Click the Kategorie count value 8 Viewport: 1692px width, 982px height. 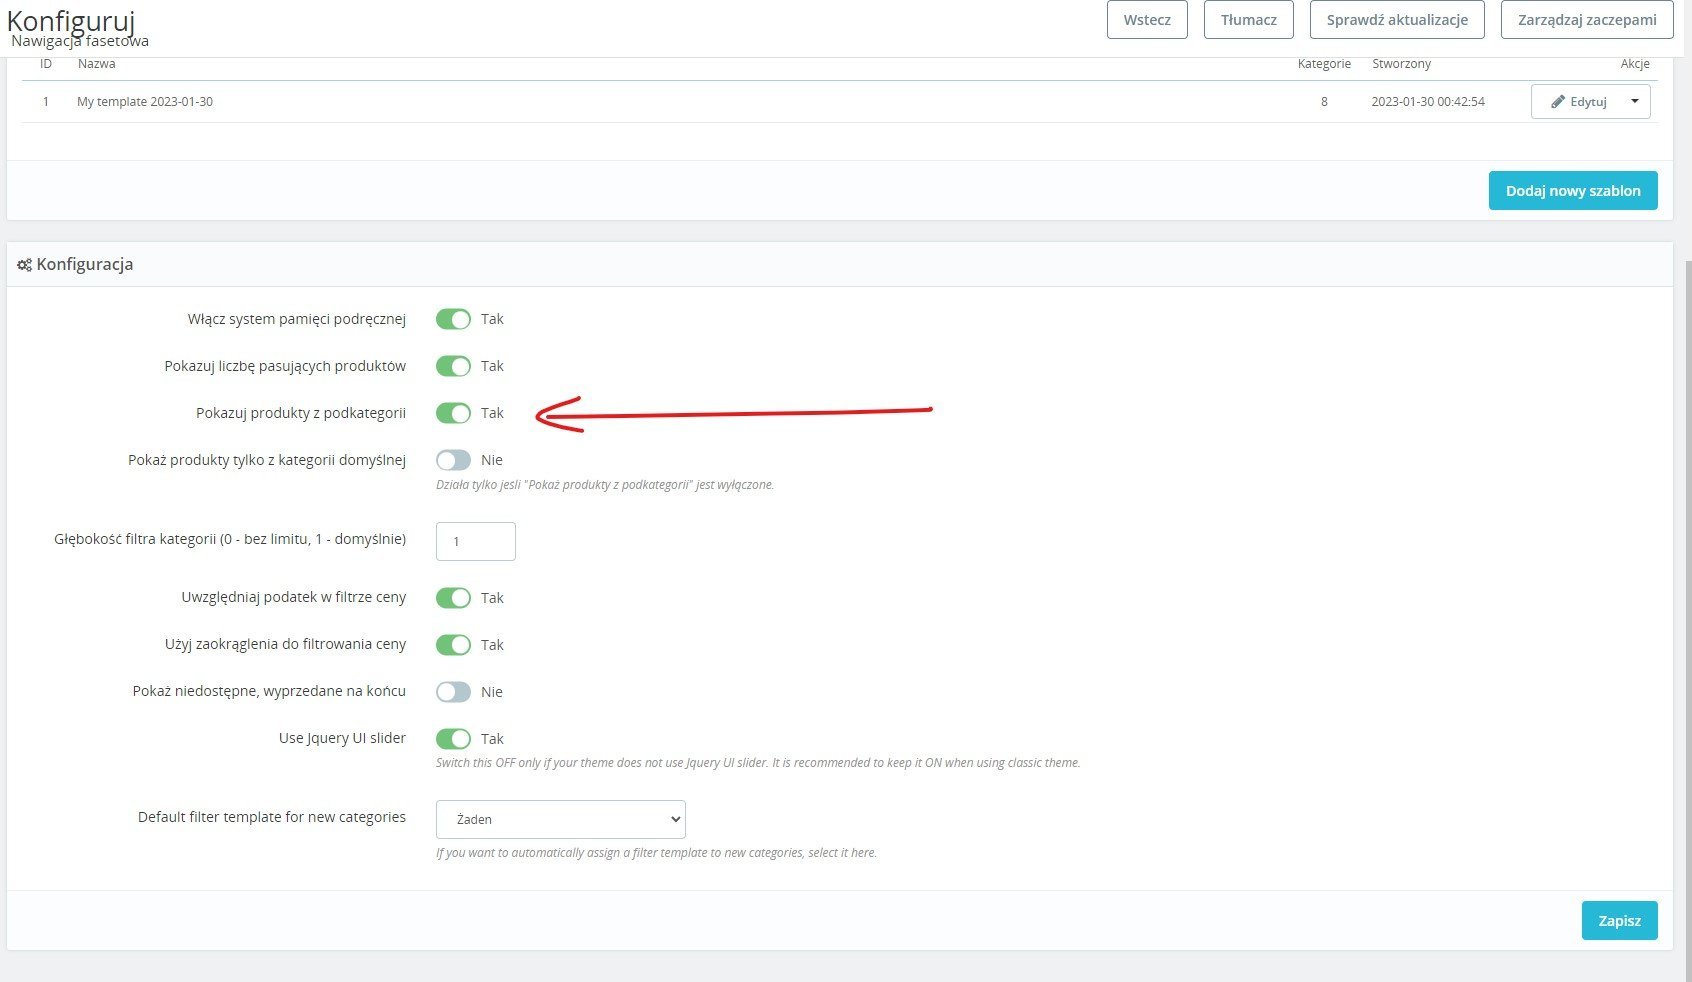pos(1324,102)
